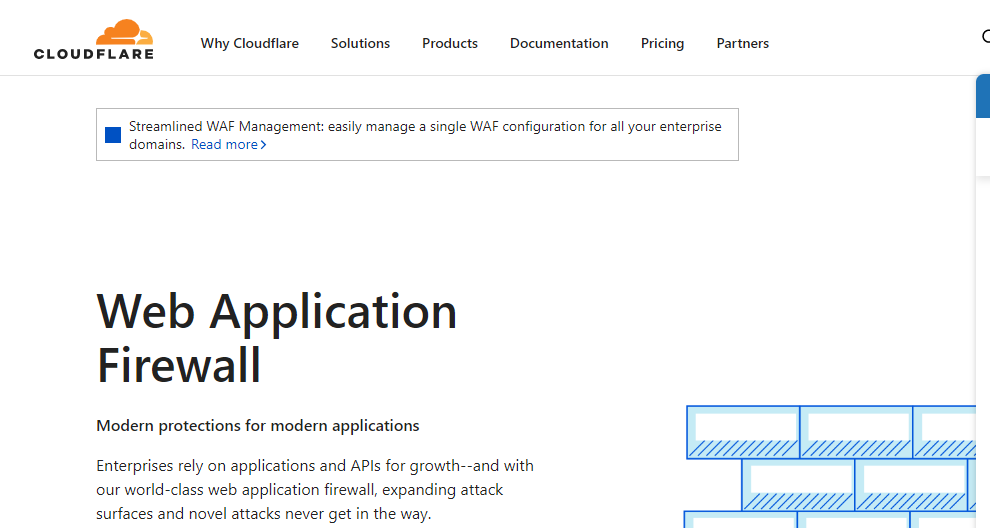Click the white side panel below blue header

pos(982,300)
